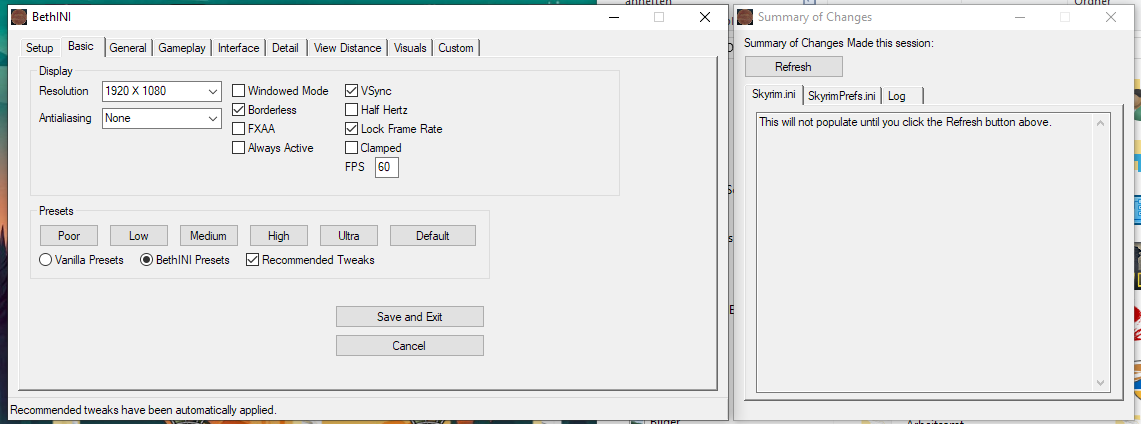
Task: Switch to the Interface tab
Action: [x=239, y=48]
